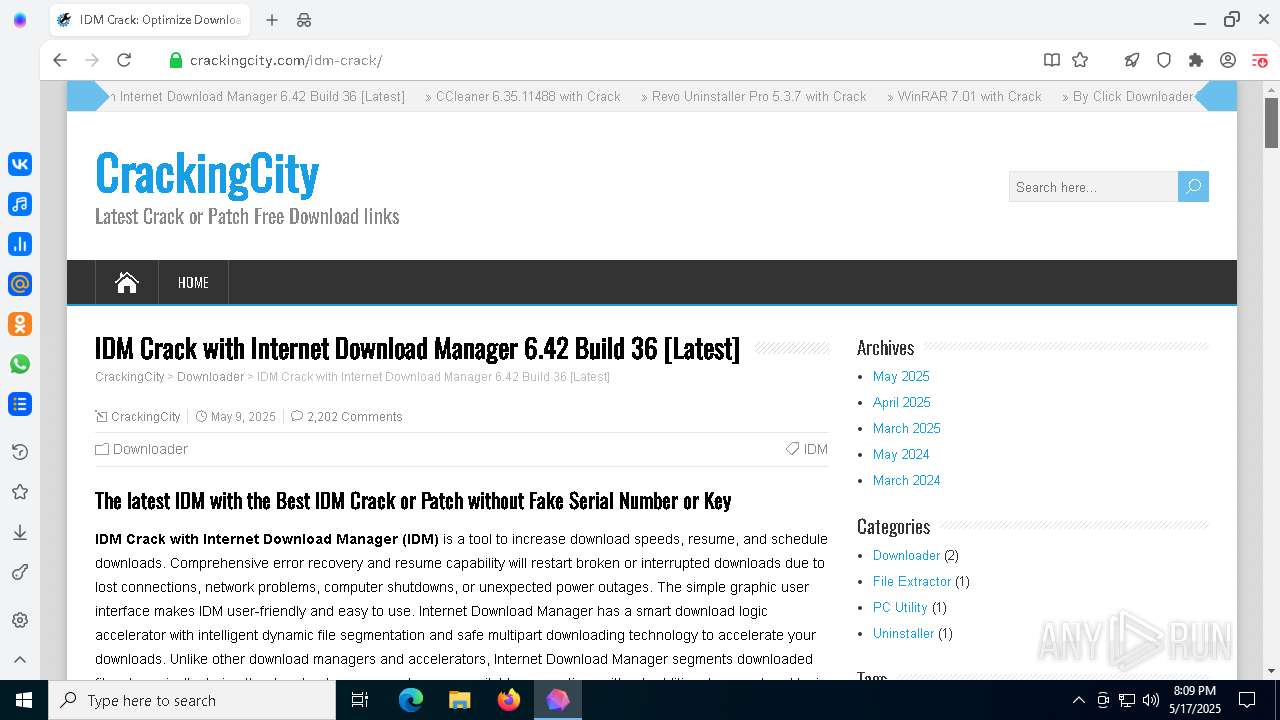The height and width of the screenshot is (720, 1280).
Task: Open the March 2025 archive
Action: tap(907, 428)
